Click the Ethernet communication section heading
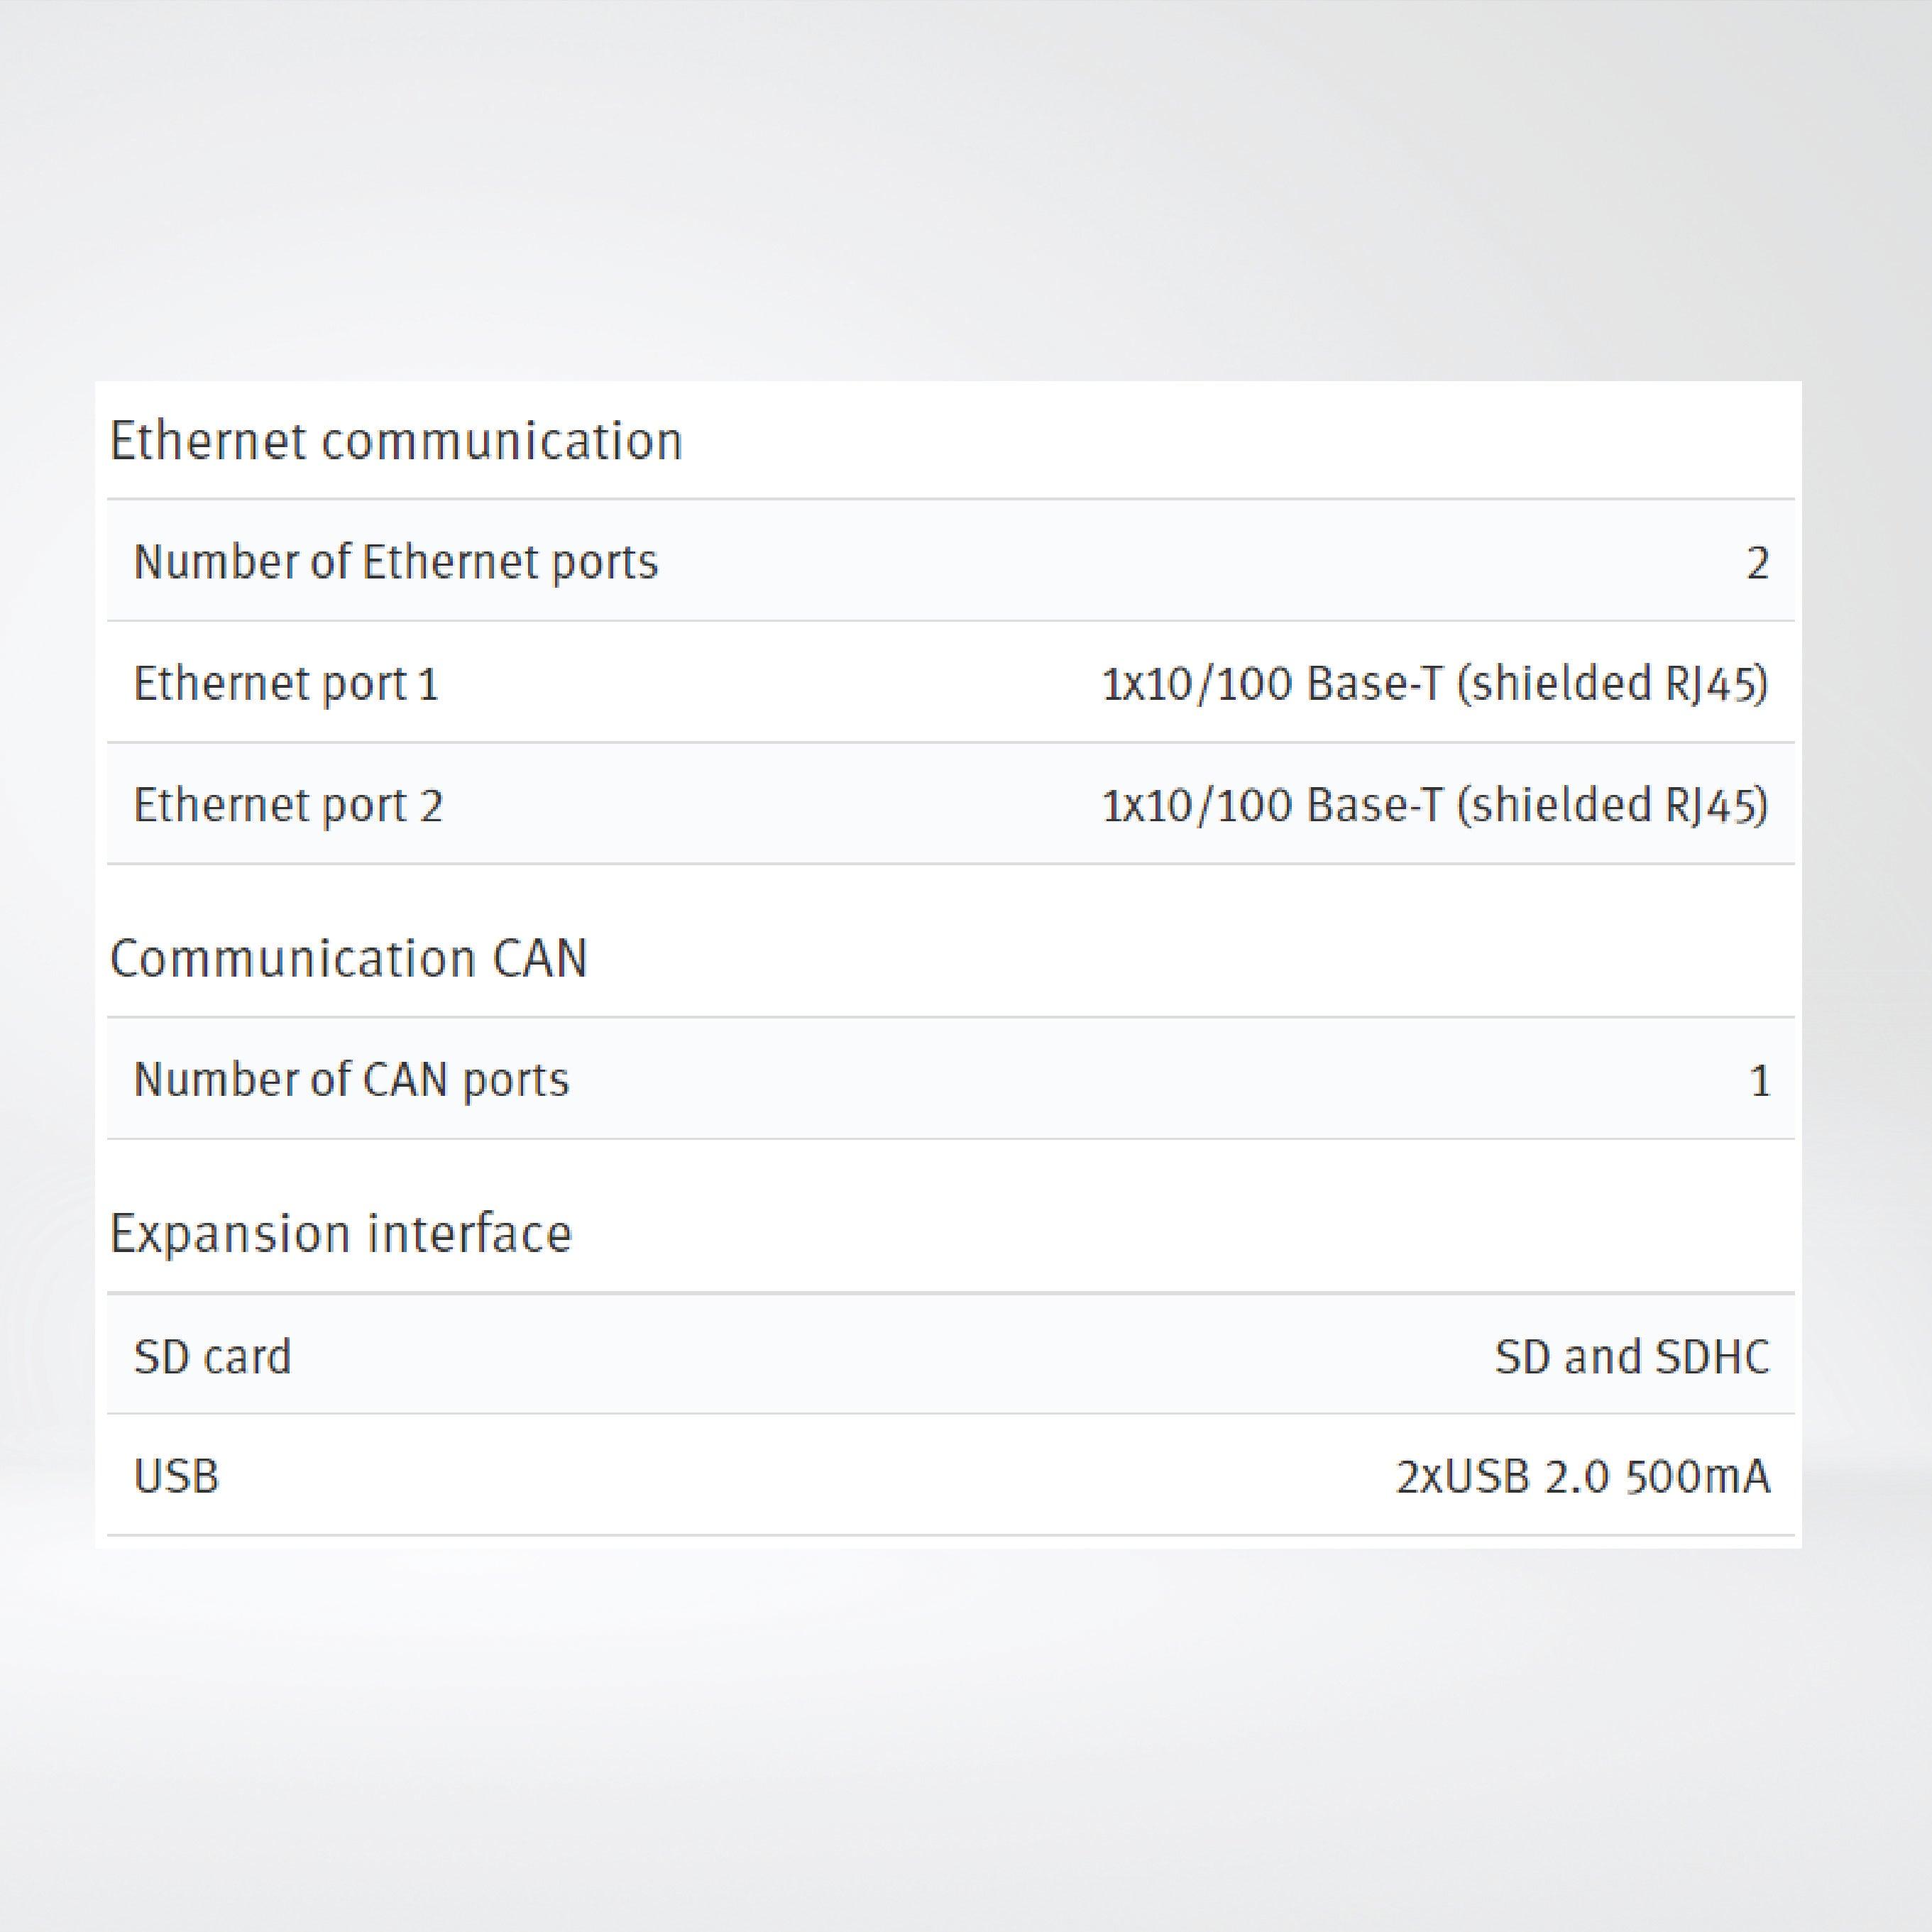Screen dimensions: 1932x1932 [x=396, y=441]
